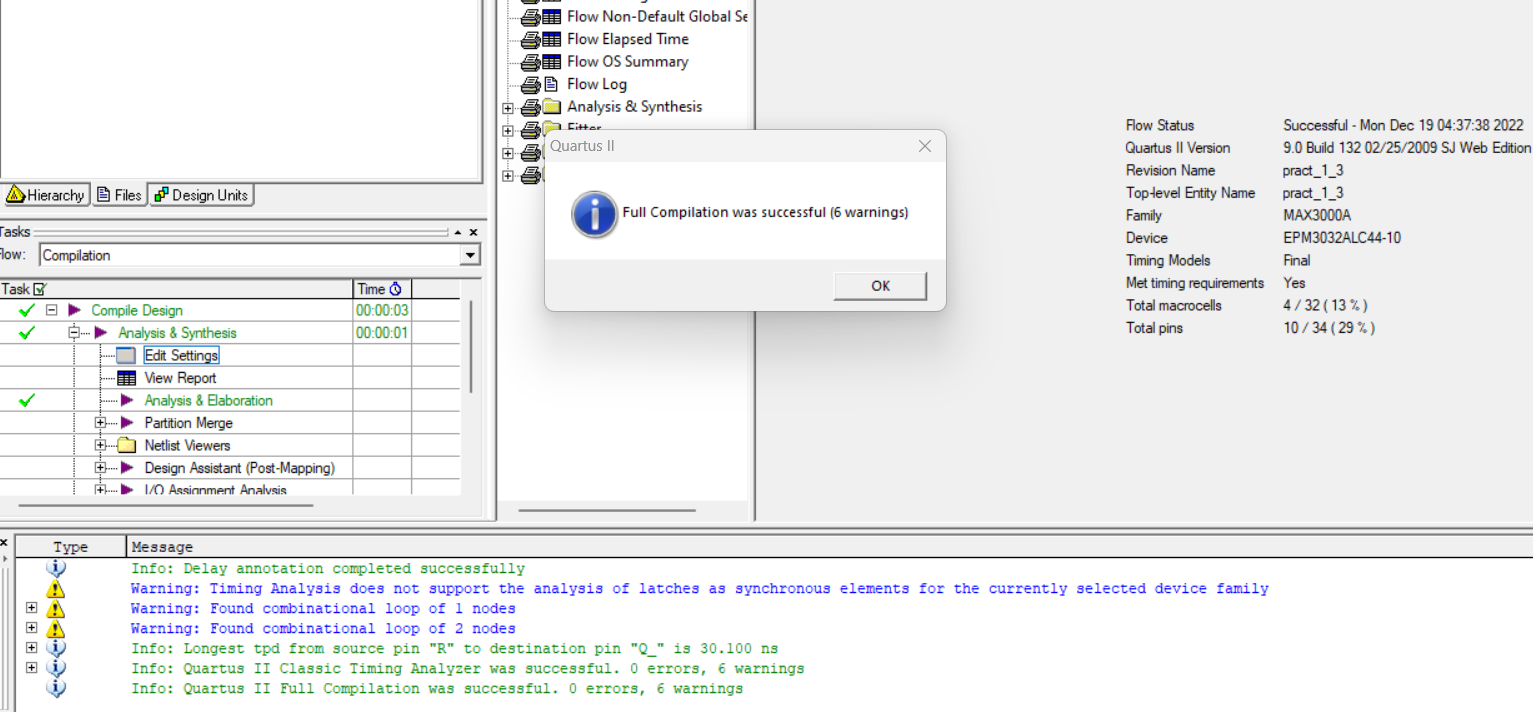Screen dimensions: 1533x712
Task: Close the Tasks panel
Action: (x=473, y=232)
